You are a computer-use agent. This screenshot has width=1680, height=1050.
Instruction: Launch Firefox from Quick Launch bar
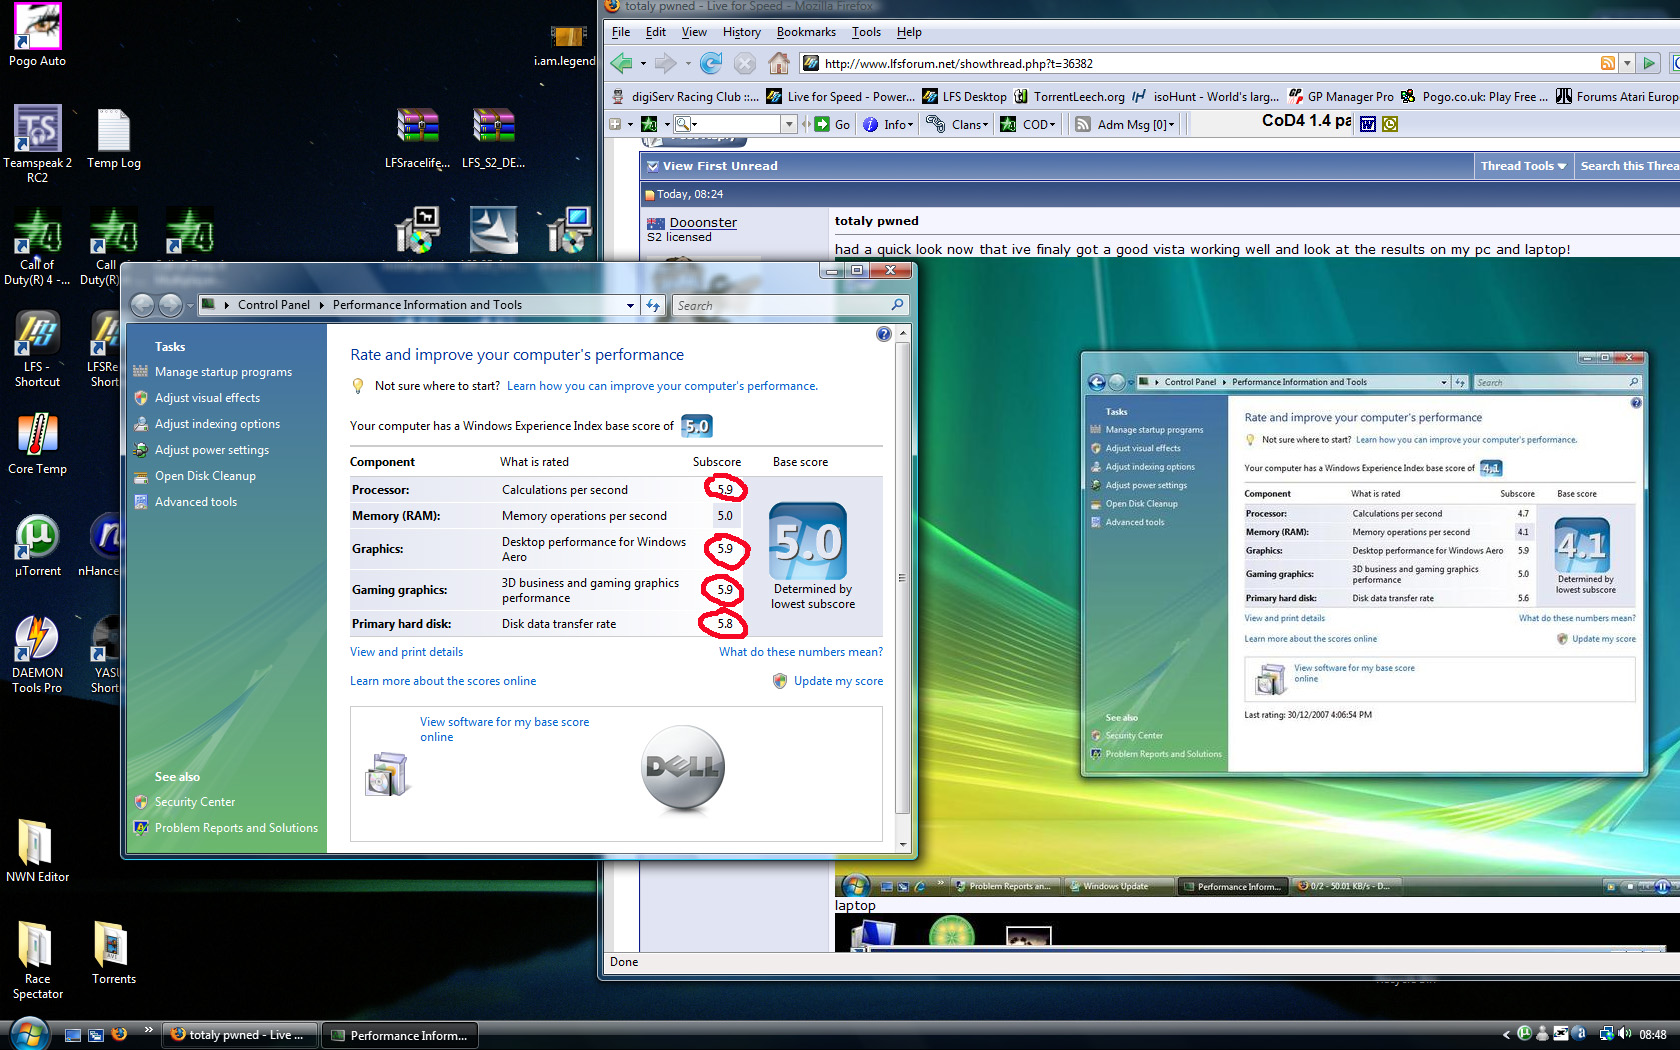119,1034
